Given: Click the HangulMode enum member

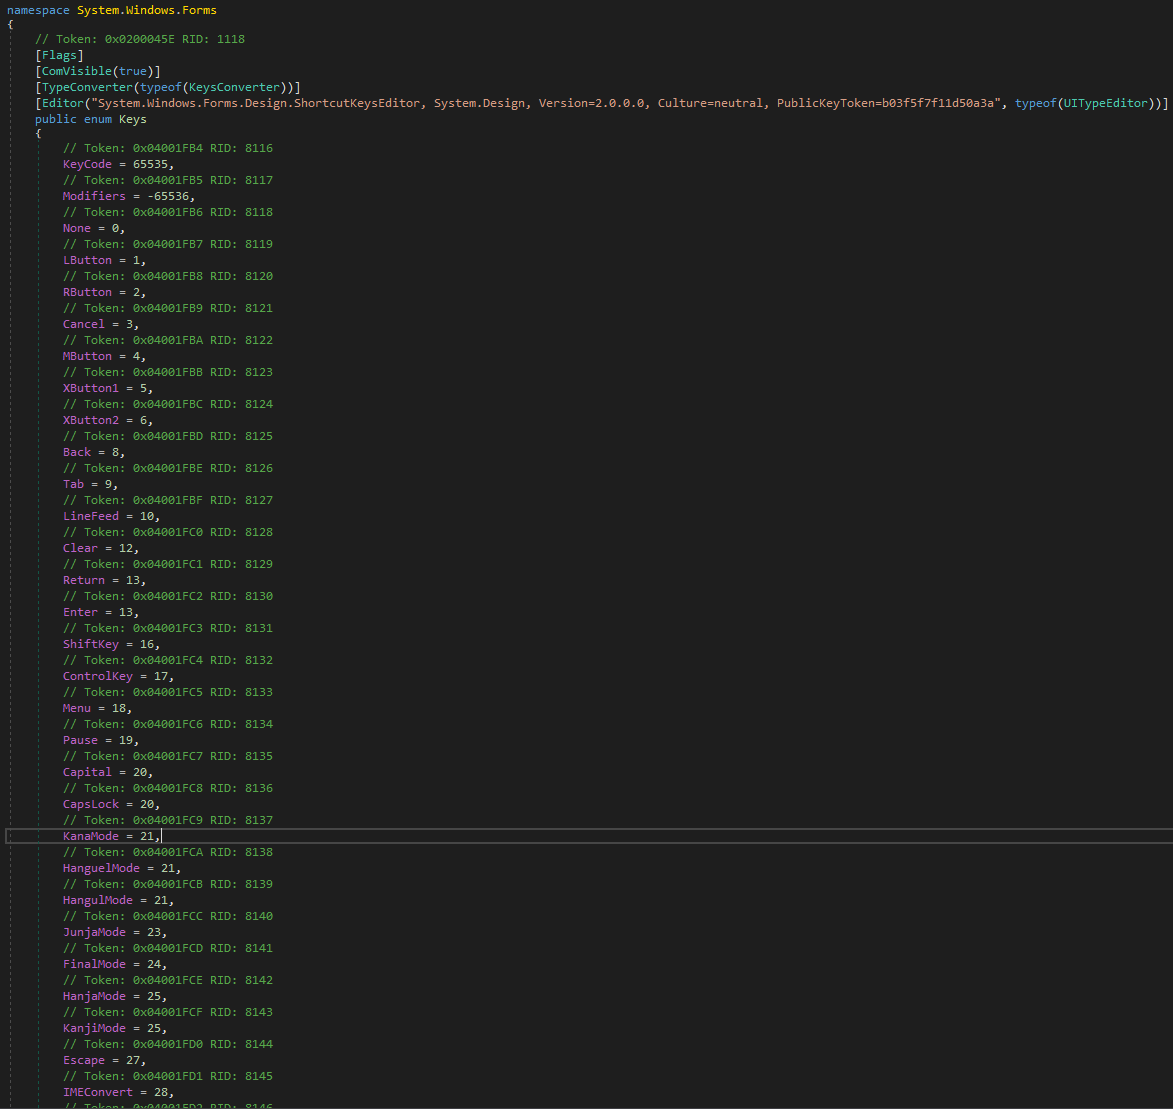Looking at the screenshot, I should [98, 900].
